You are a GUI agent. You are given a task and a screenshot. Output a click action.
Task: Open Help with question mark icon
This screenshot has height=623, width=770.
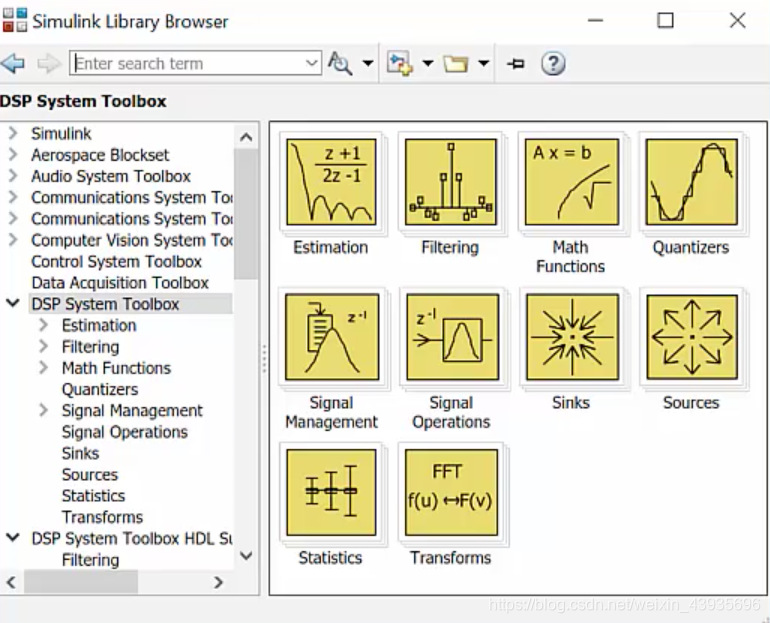pos(553,64)
